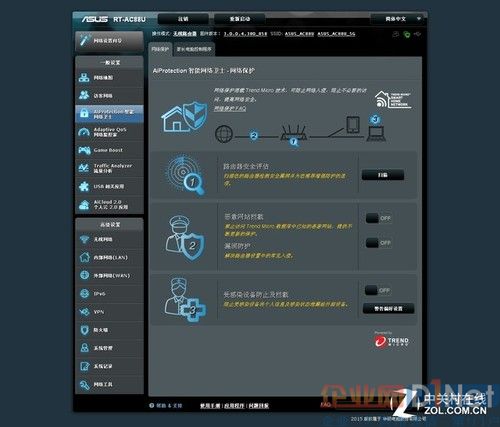500x427 pixels.
Task: Toggle infected device prevention and blocking switch
Action: click(378, 290)
